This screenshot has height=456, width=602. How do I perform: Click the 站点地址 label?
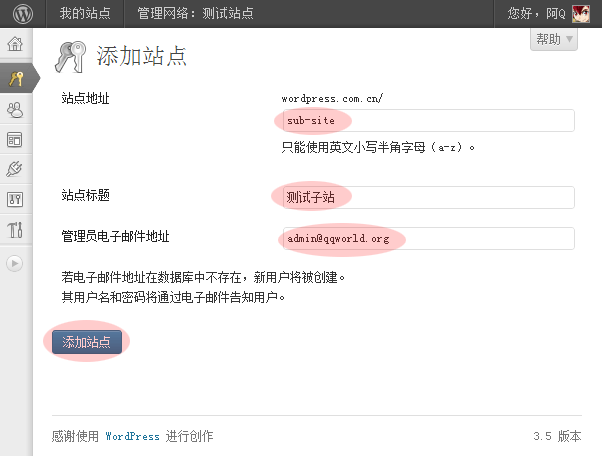click(x=85, y=98)
